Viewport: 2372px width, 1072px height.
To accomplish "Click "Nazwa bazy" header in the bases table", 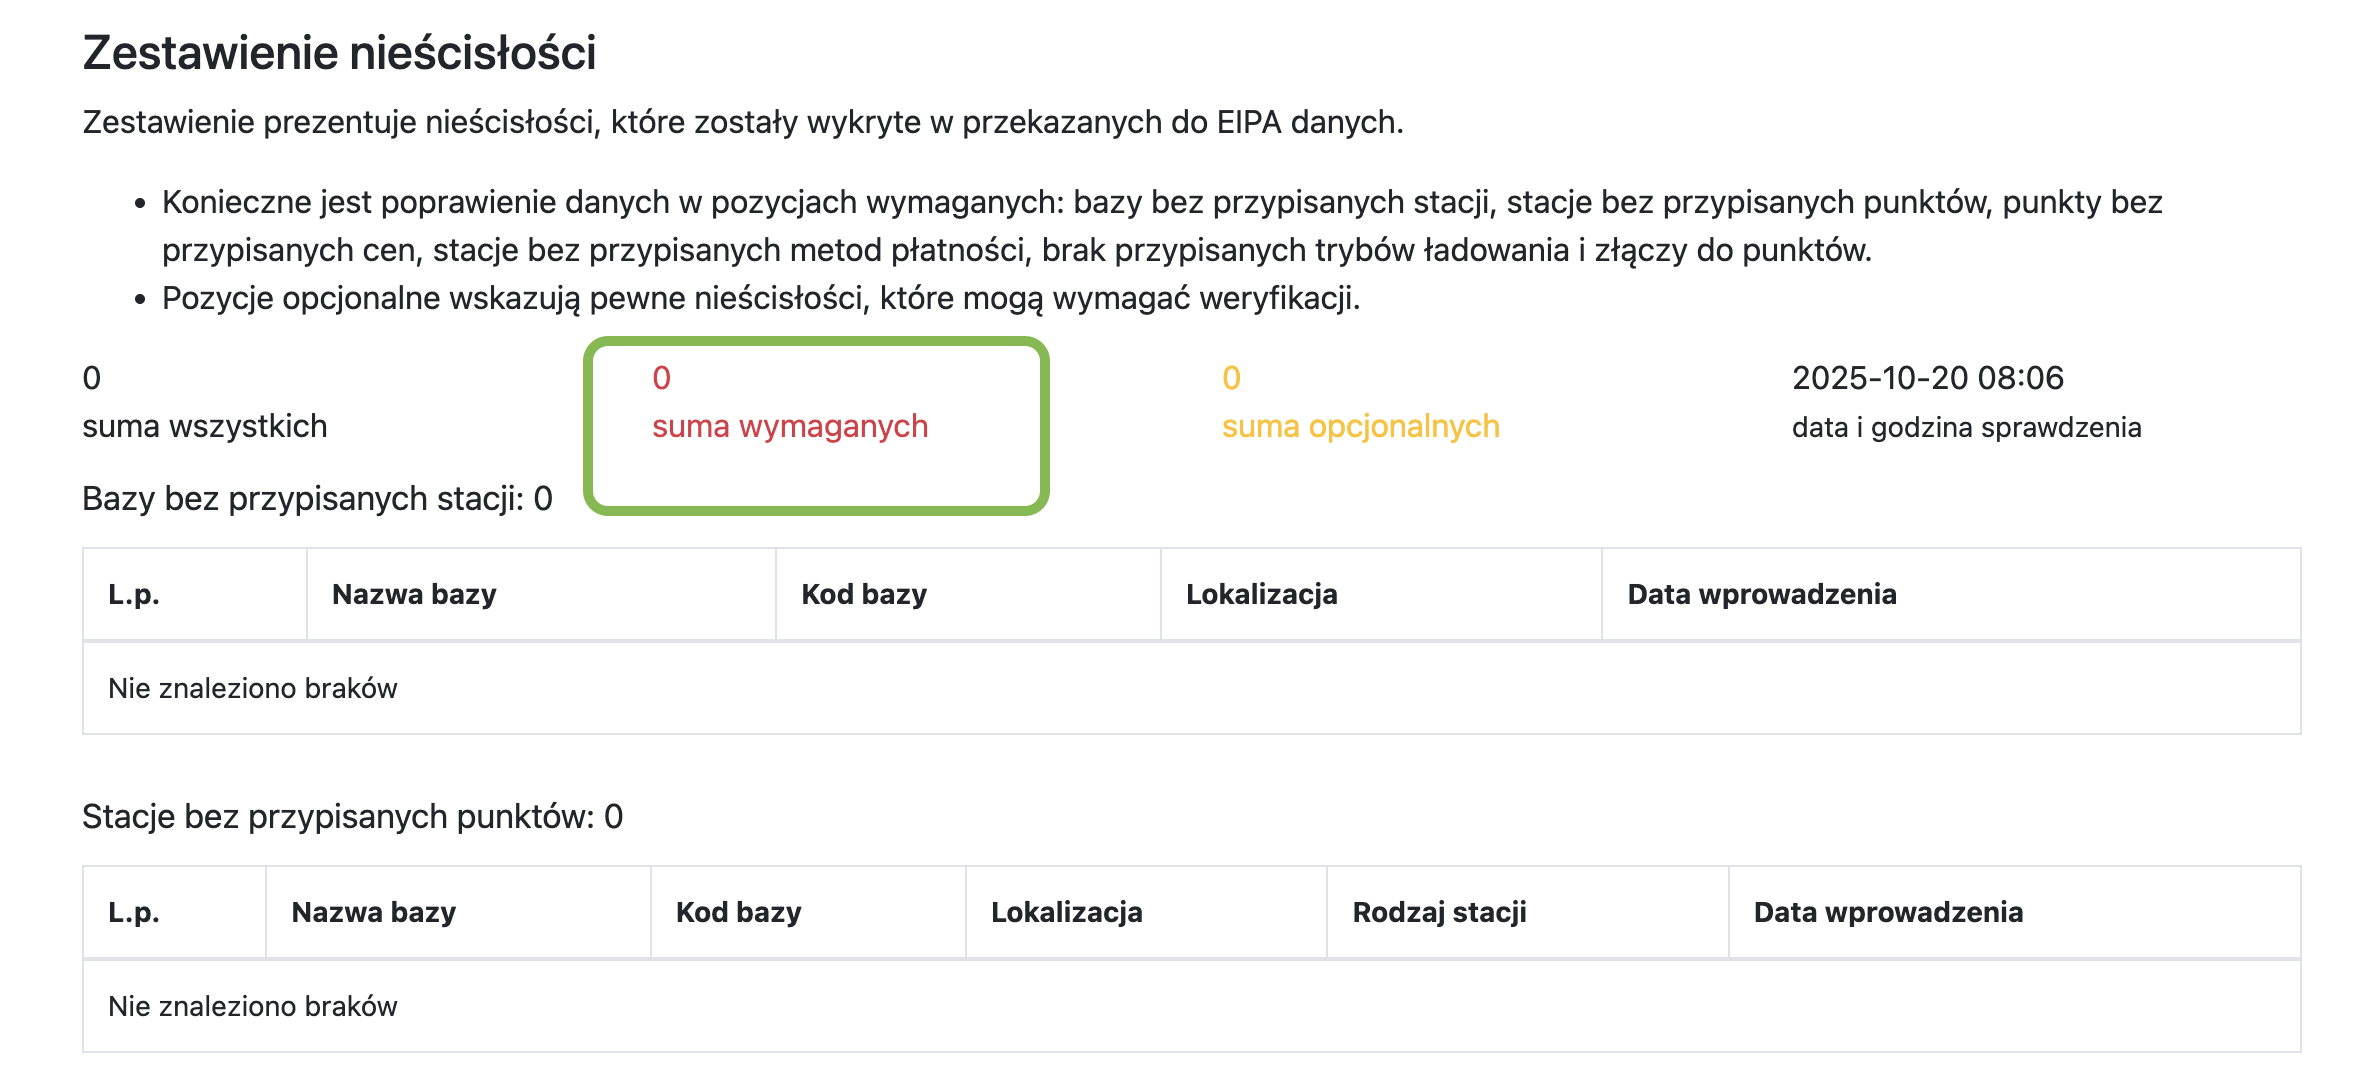I will [414, 595].
